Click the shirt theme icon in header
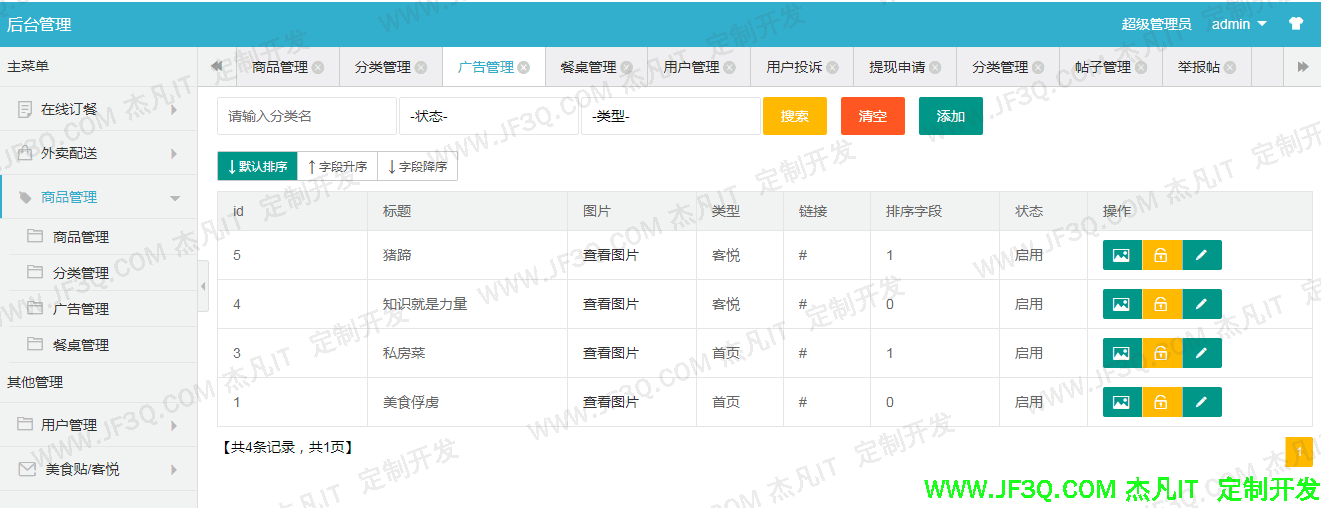The height and width of the screenshot is (508, 1321). pos(1296,24)
